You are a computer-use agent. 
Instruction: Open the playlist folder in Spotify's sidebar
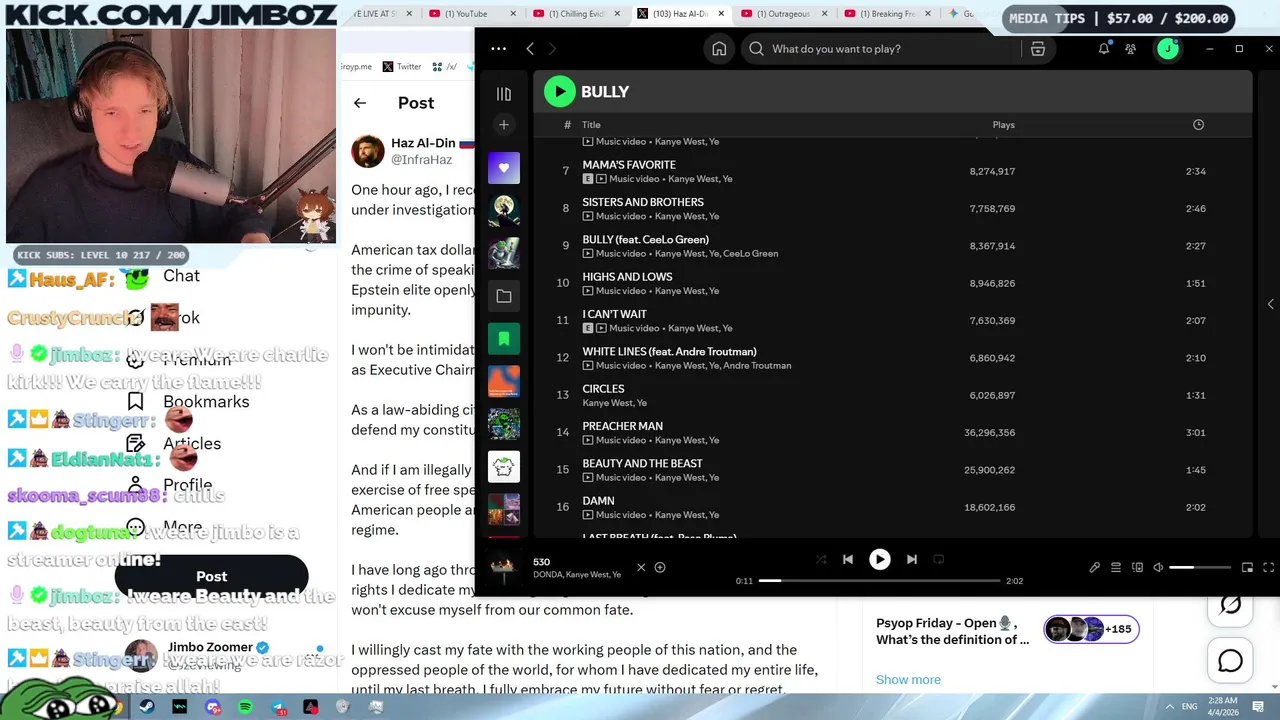tap(504, 296)
